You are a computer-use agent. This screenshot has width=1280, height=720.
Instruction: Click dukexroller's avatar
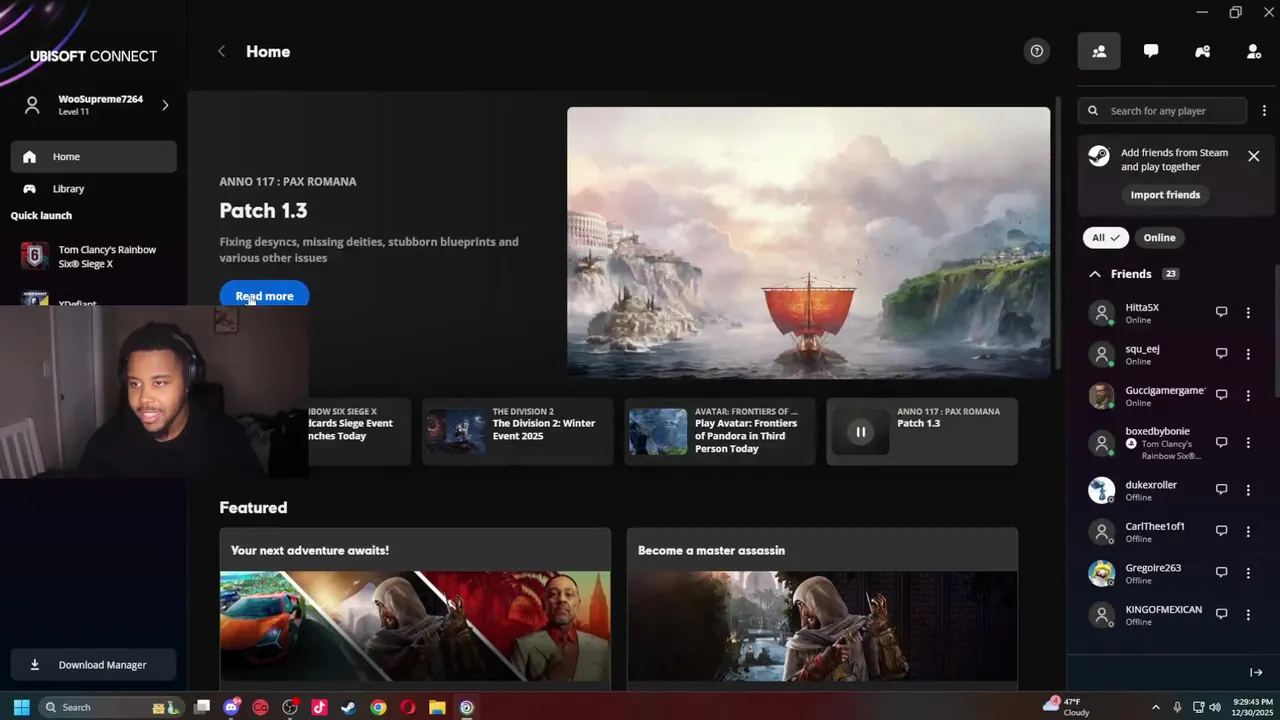pos(1101,490)
